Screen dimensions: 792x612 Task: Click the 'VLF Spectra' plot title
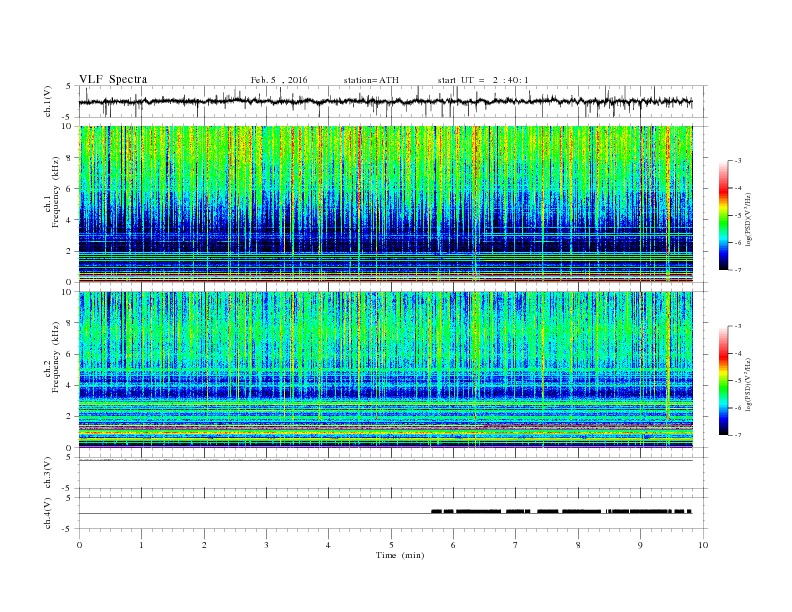(x=113, y=79)
